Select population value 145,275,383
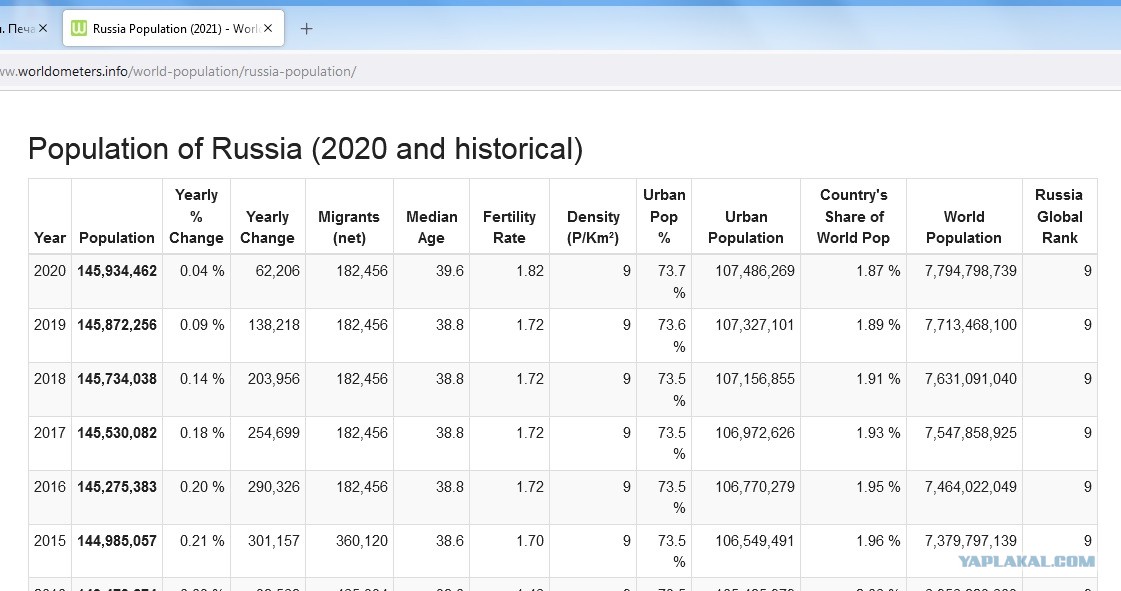 tap(117, 487)
